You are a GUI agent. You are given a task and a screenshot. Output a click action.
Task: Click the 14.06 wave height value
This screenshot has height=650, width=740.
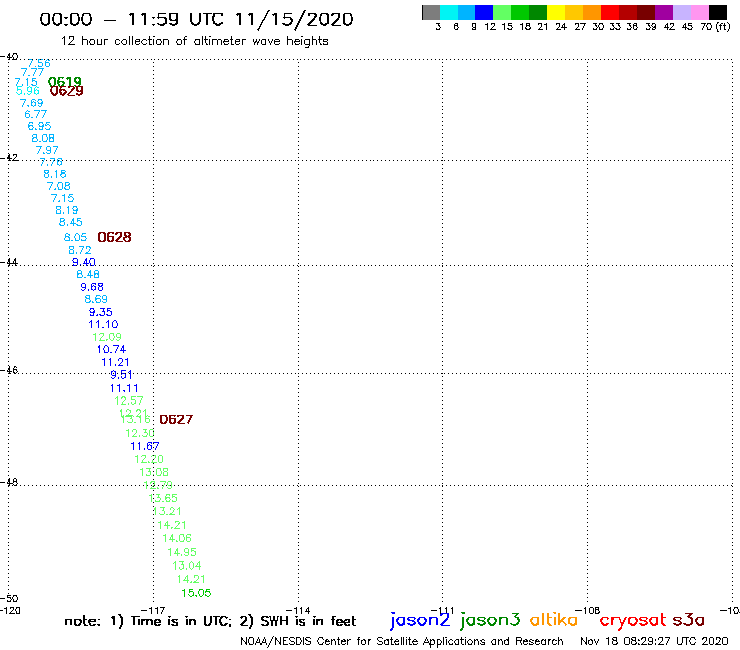[177, 538]
